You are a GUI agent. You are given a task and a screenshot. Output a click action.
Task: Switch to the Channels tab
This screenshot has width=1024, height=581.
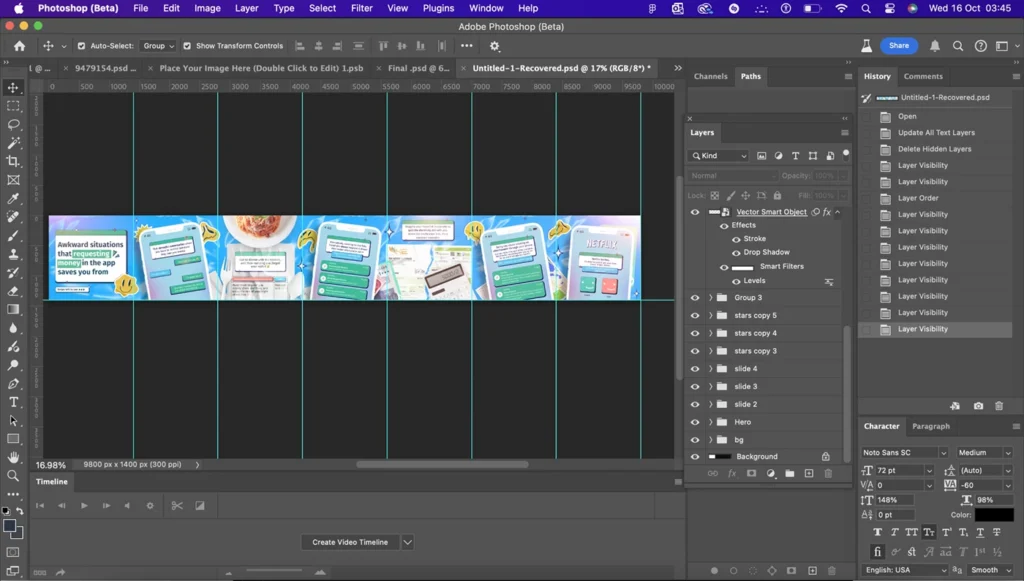(710, 76)
